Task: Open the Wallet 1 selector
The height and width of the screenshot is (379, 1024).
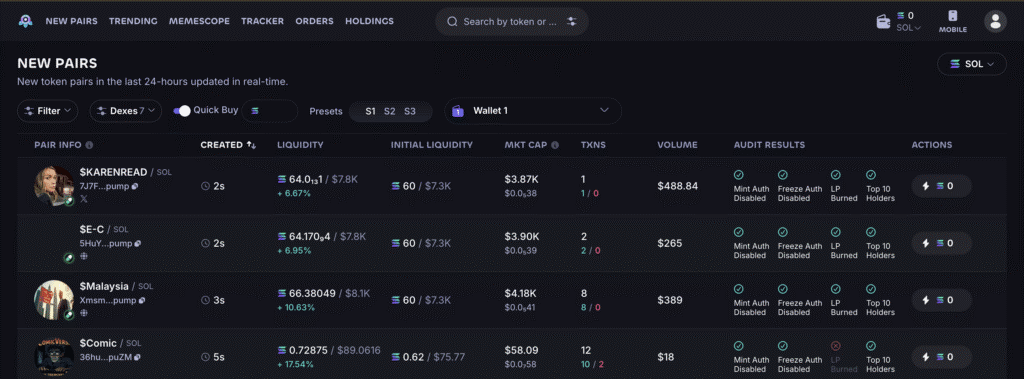Action: (x=533, y=111)
